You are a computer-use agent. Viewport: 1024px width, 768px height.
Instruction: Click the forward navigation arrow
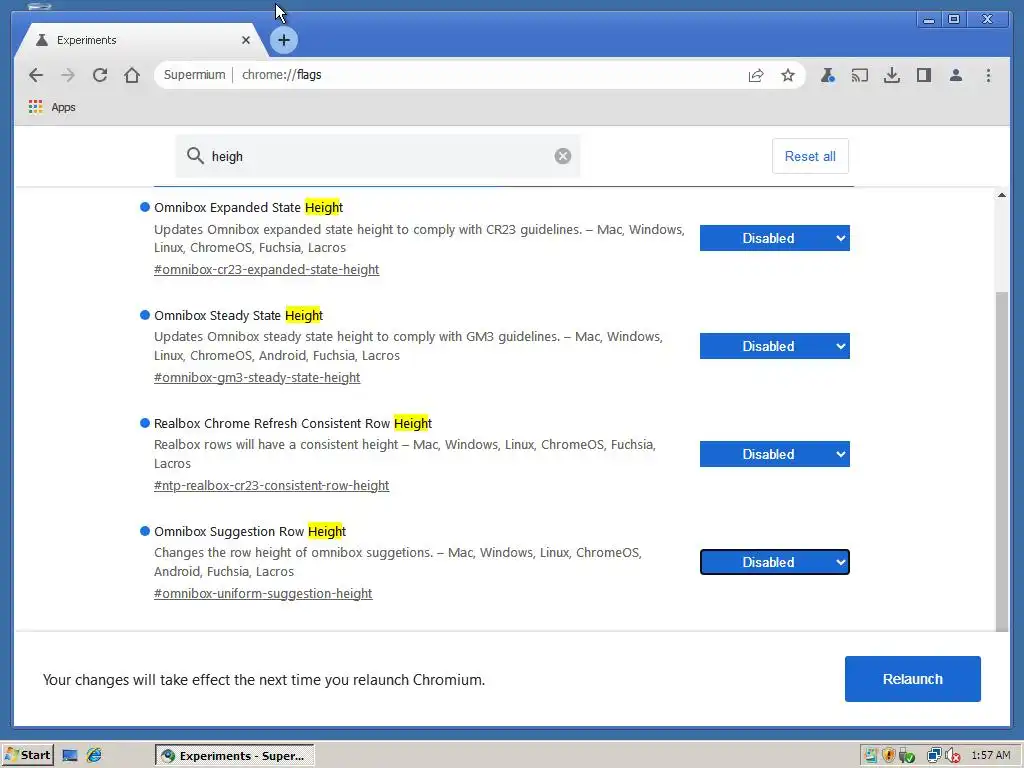click(68, 75)
